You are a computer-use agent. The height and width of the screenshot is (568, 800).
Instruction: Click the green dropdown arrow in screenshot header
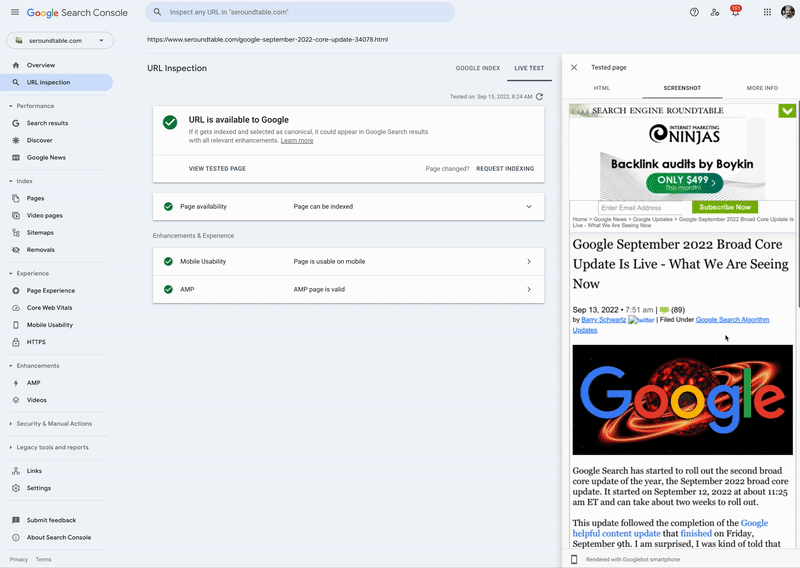click(787, 111)
